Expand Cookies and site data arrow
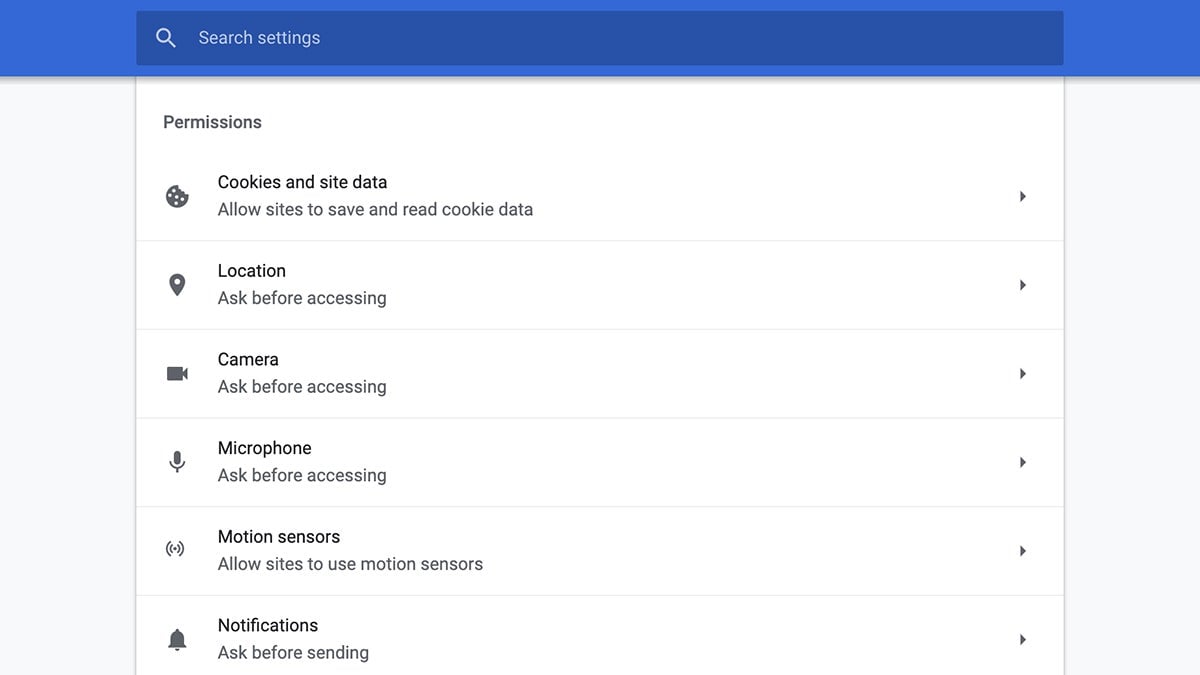 click(x=1022, y=196)
